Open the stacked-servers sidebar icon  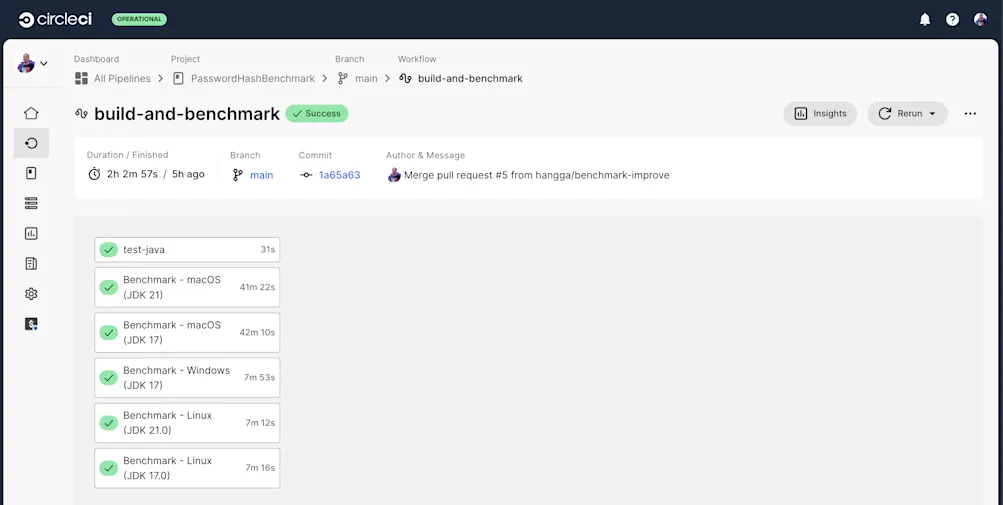(x=31, y=204)
